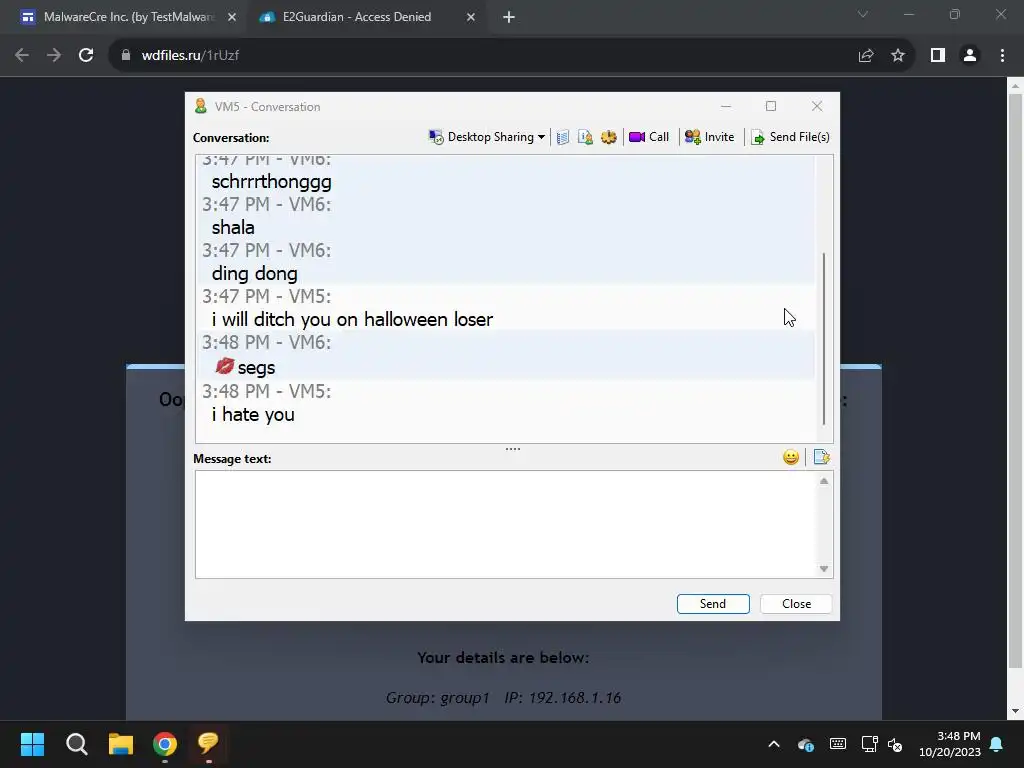Close the MalwareCre Inc. tab
The image size is (1024, 768).
(x=232, y=18)
